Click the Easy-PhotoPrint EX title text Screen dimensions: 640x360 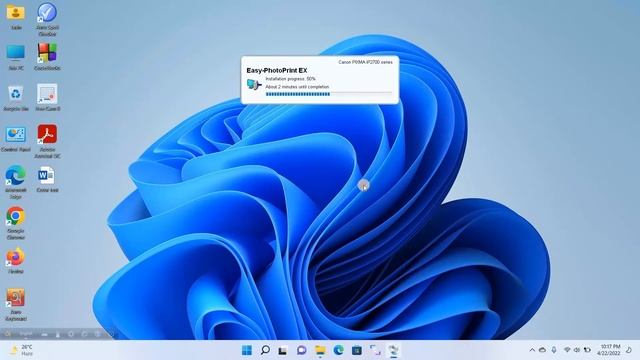(277, 70)
